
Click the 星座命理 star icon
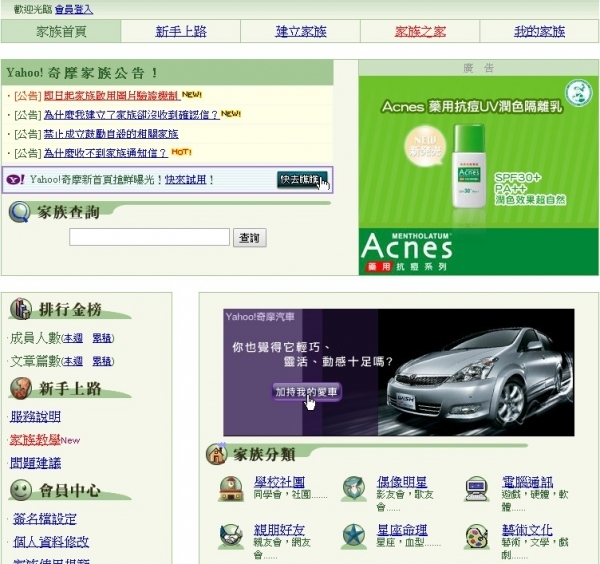354,536
